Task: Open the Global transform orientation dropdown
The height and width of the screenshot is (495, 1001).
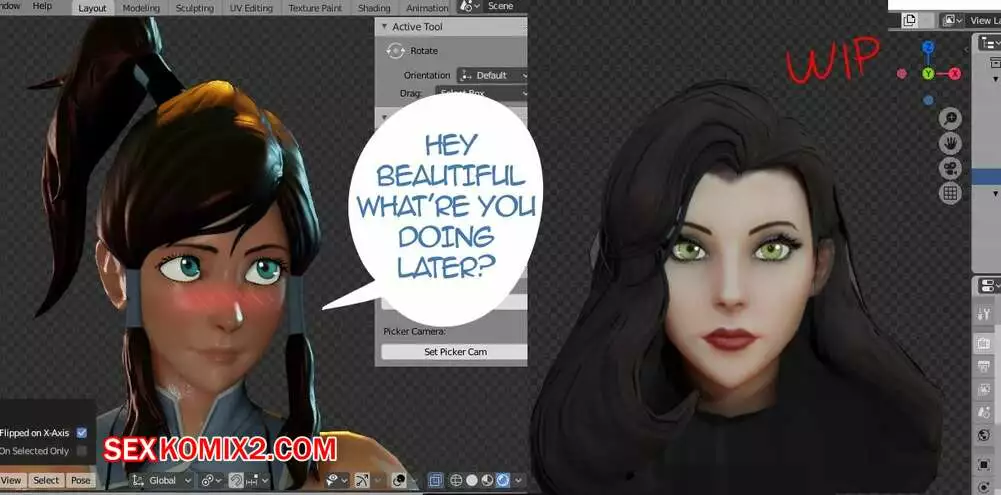Action: (162, 481)
